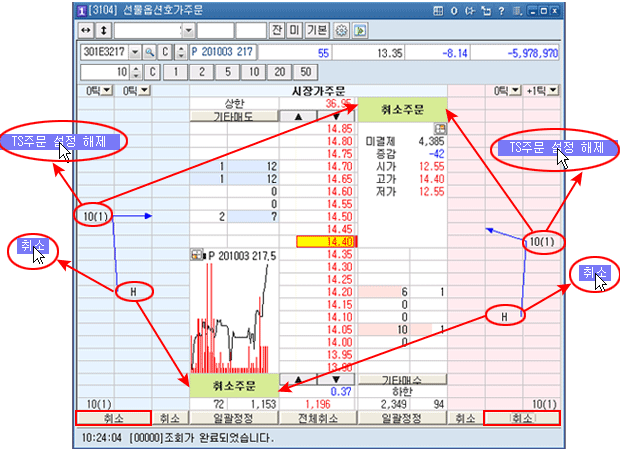Screen dimensions: 620x449
Task: Select quantity preset 50
Action: (x=305, y=72)
